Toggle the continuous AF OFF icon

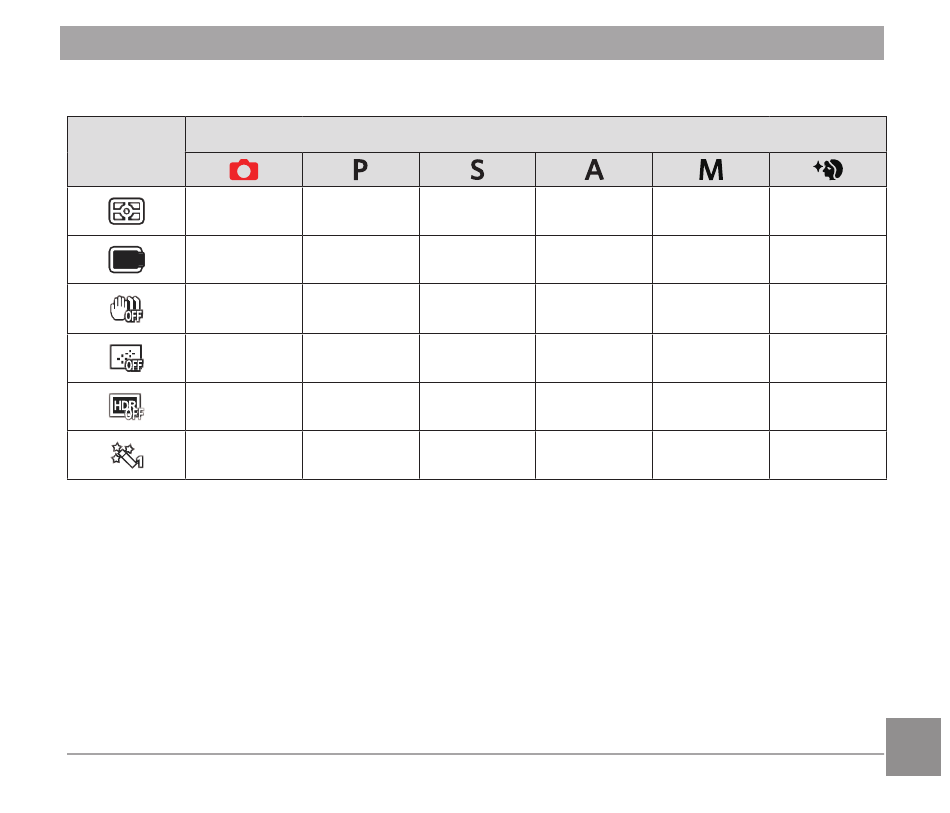126,358
